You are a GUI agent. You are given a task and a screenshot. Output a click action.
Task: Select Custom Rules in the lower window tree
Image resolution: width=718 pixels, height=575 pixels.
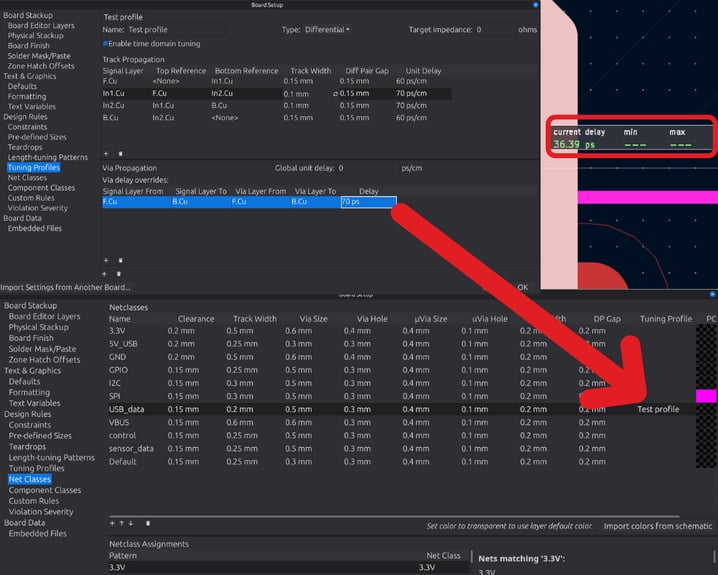coord(33,500)
